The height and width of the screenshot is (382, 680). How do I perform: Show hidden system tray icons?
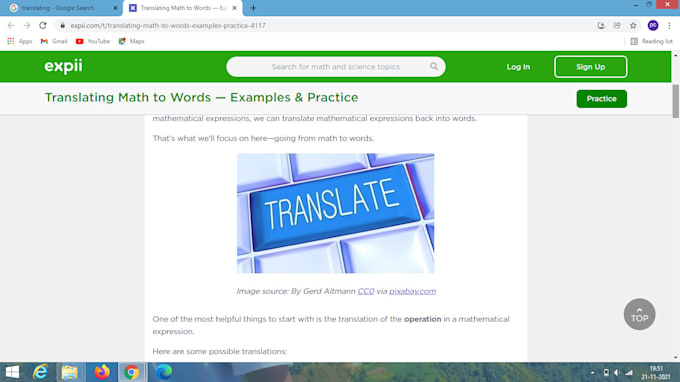click(592, 372)
